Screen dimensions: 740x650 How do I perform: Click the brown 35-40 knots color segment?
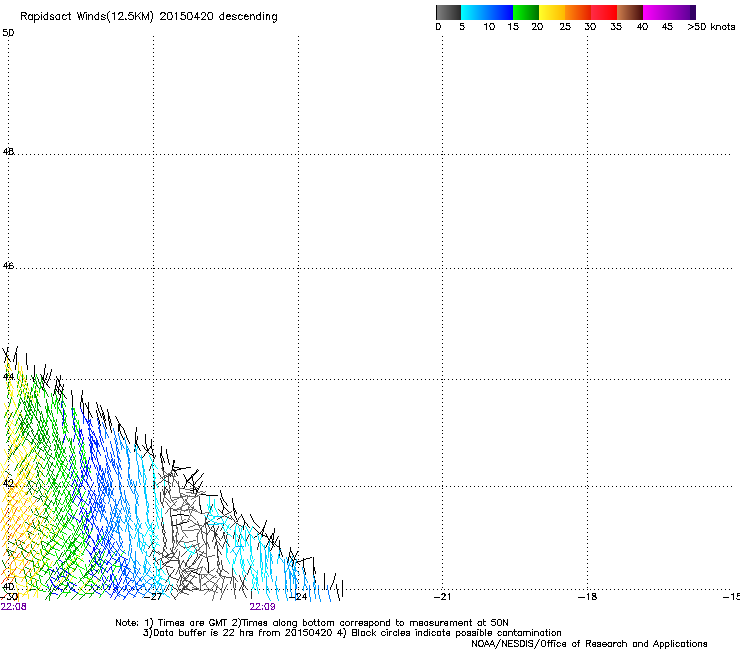[x=630, y=12]
